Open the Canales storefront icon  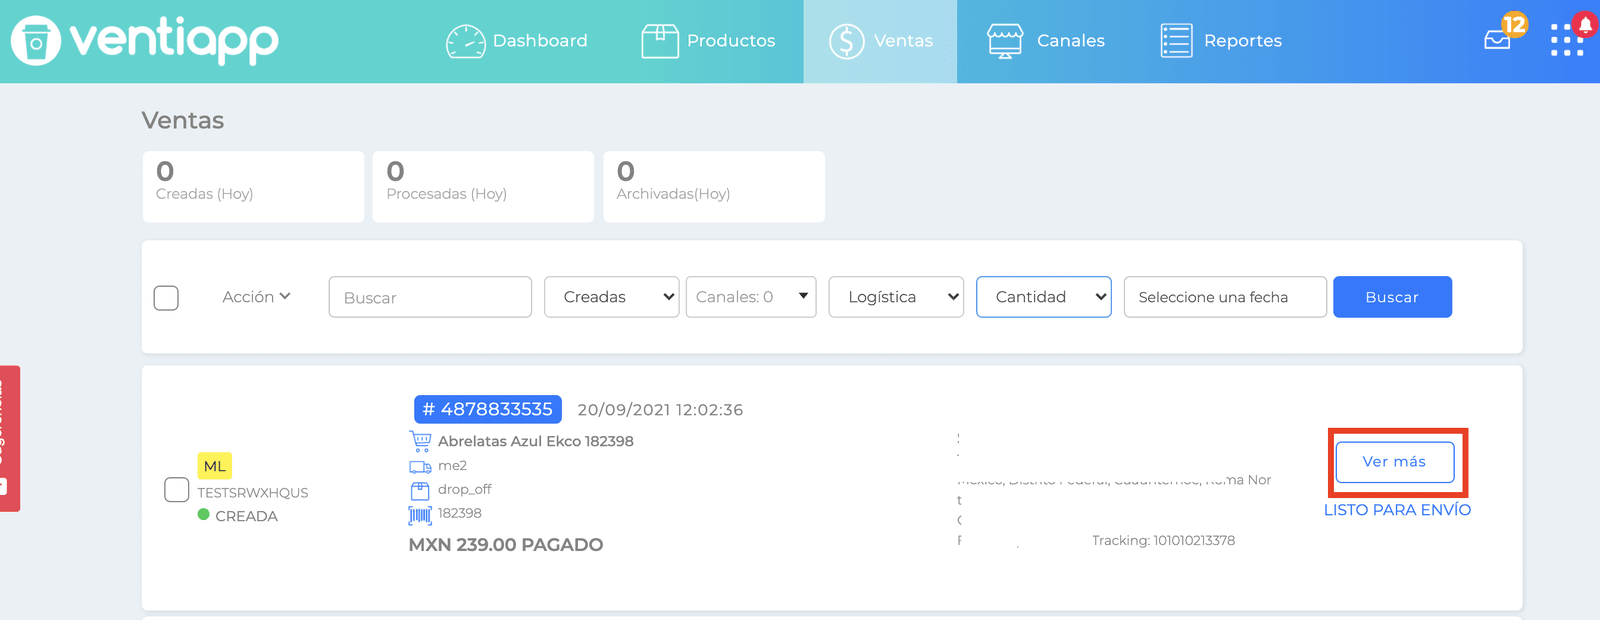(x=1005, y=41)
